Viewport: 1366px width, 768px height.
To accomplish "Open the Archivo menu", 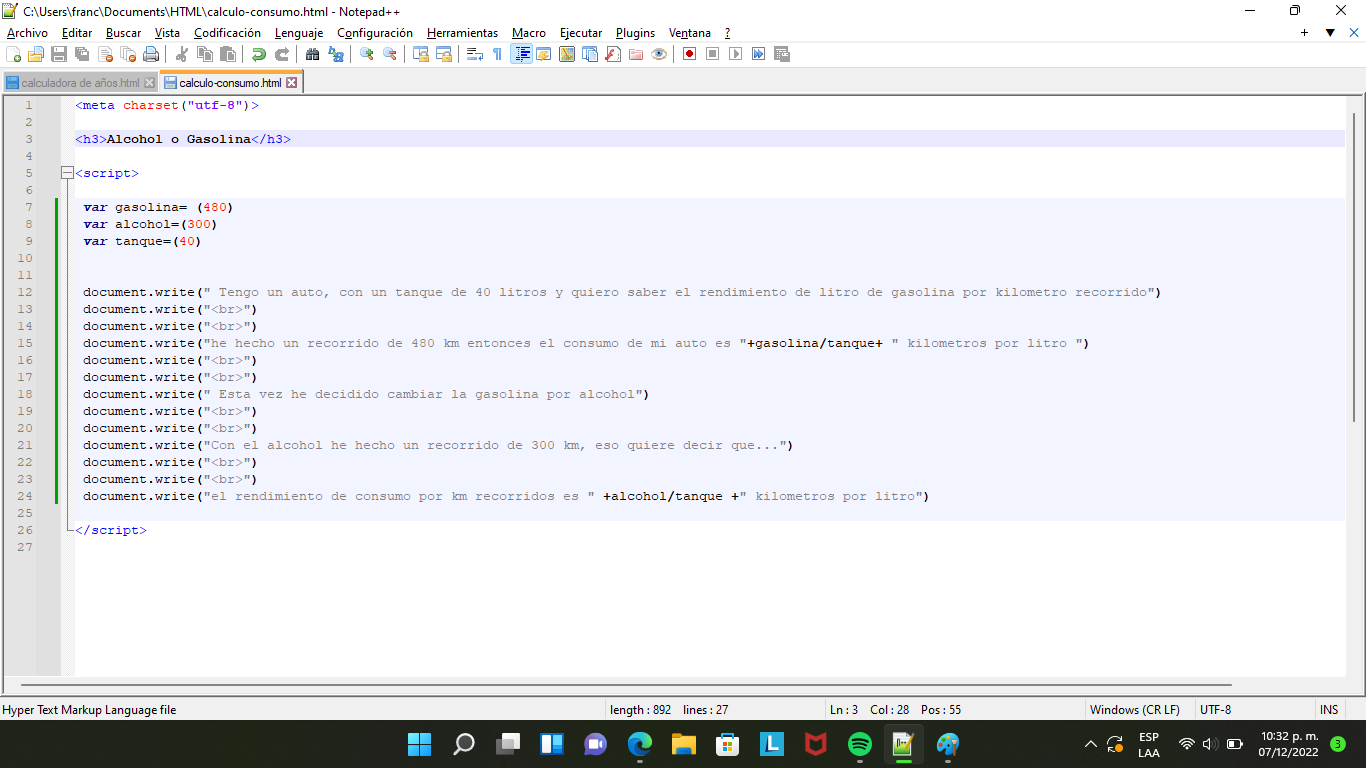I will point(27,33).
